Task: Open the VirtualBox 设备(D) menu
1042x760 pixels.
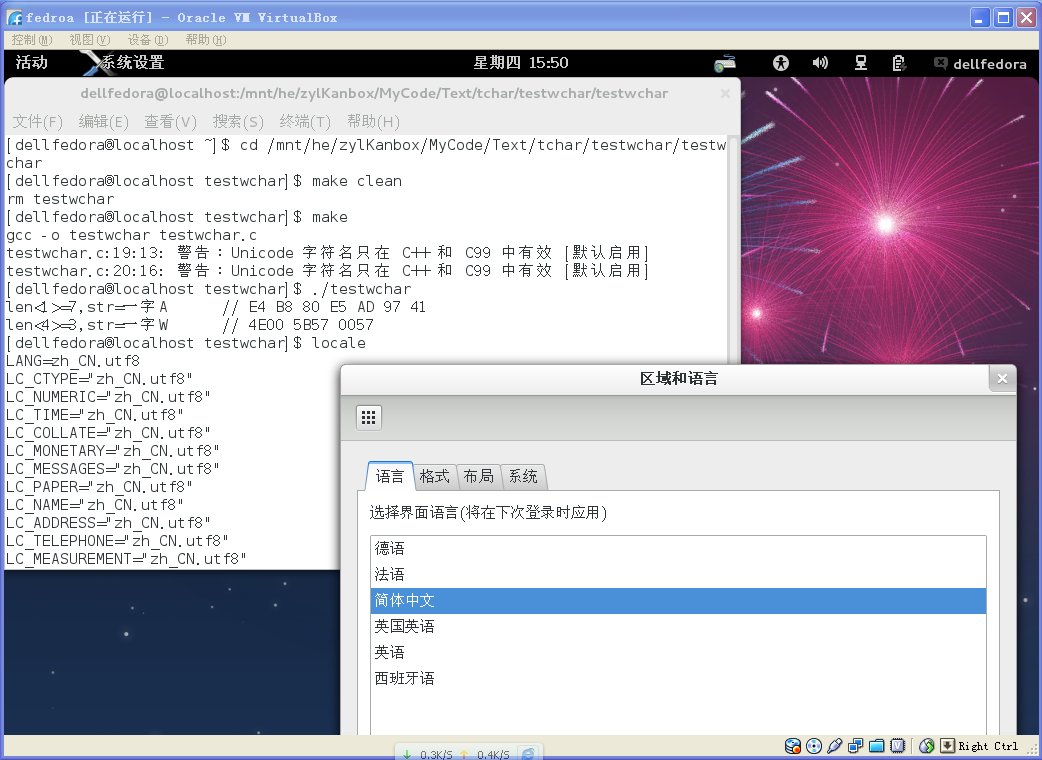Action: pyautogui.click(x=148, y=40)
